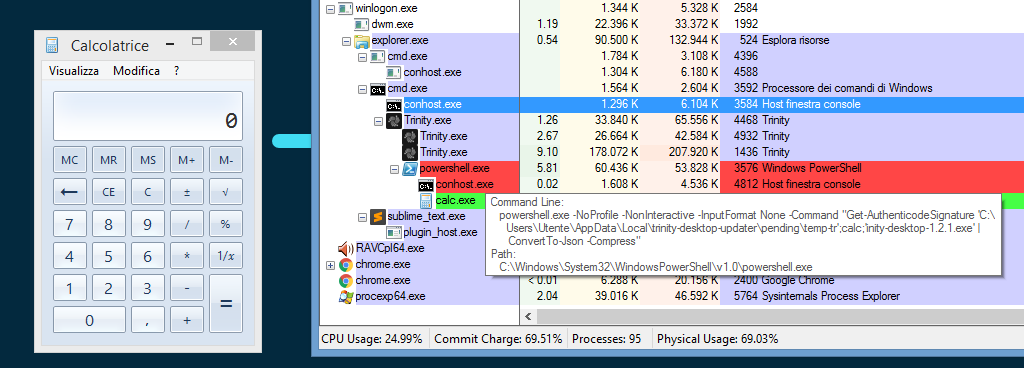Click the 9 key on calculator

point(148,224)
